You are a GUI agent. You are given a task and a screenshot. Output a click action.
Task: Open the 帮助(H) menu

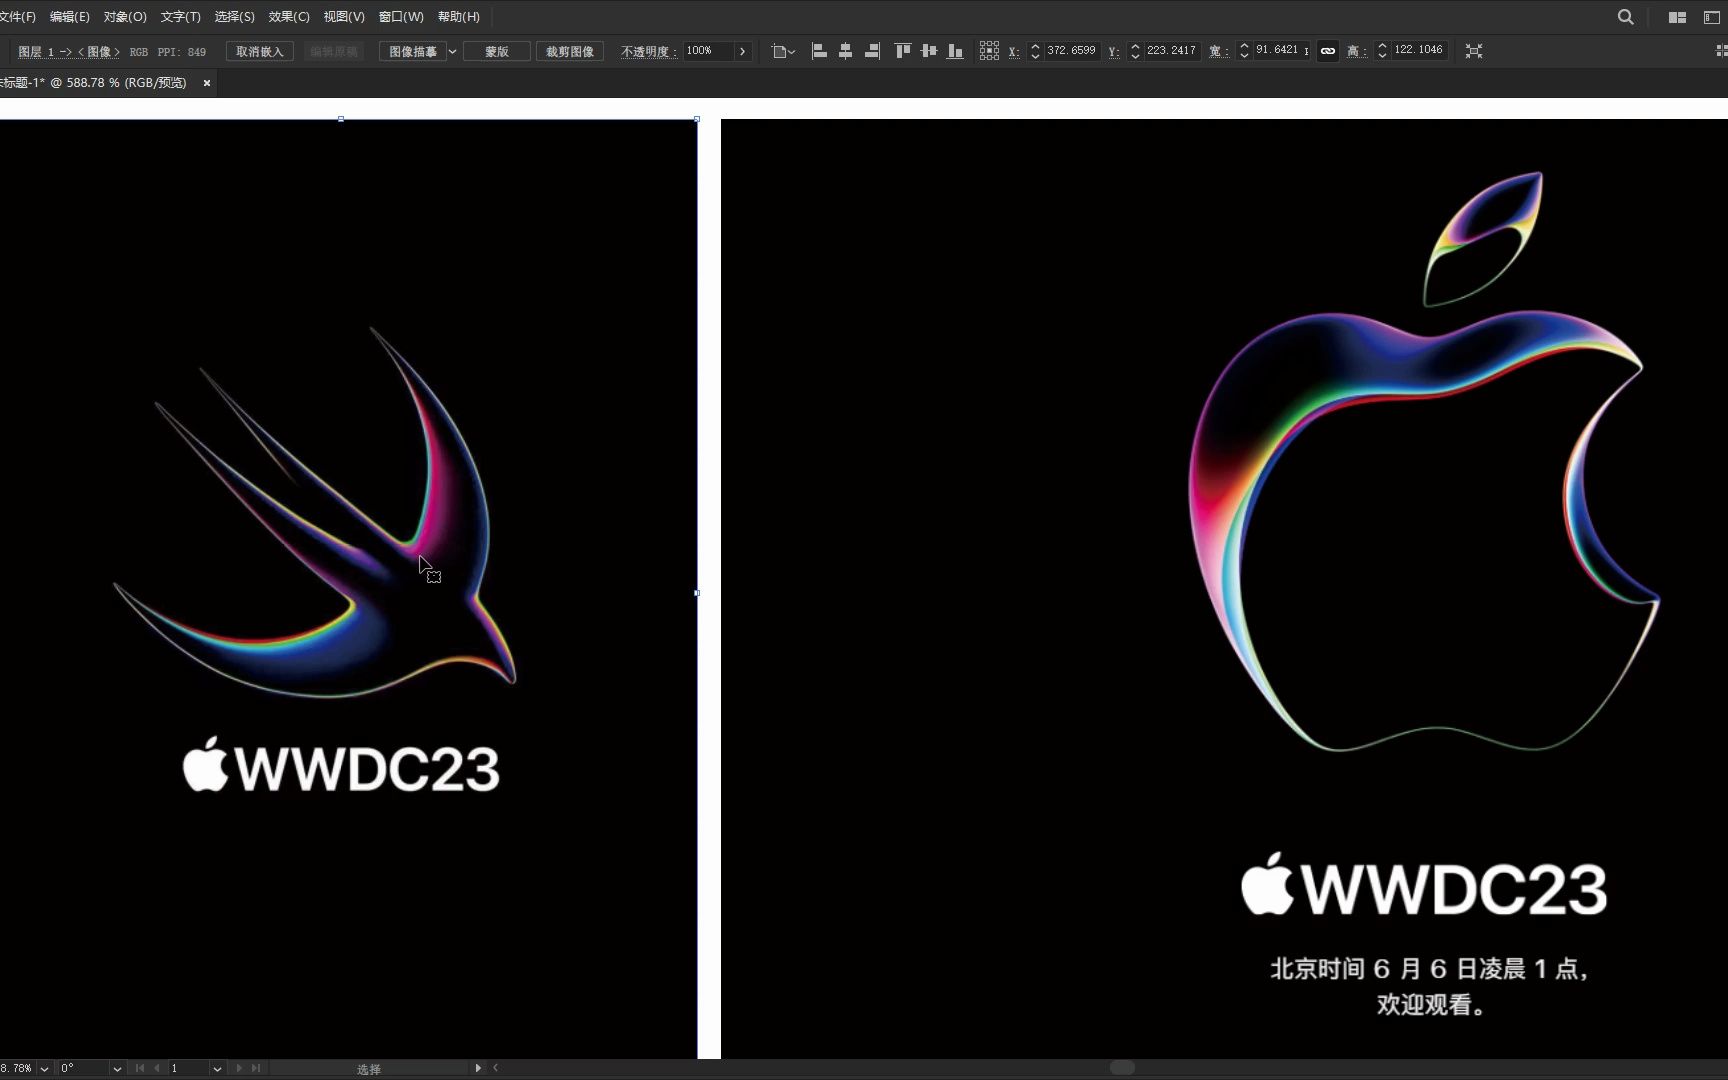click(x=459, y=17)
